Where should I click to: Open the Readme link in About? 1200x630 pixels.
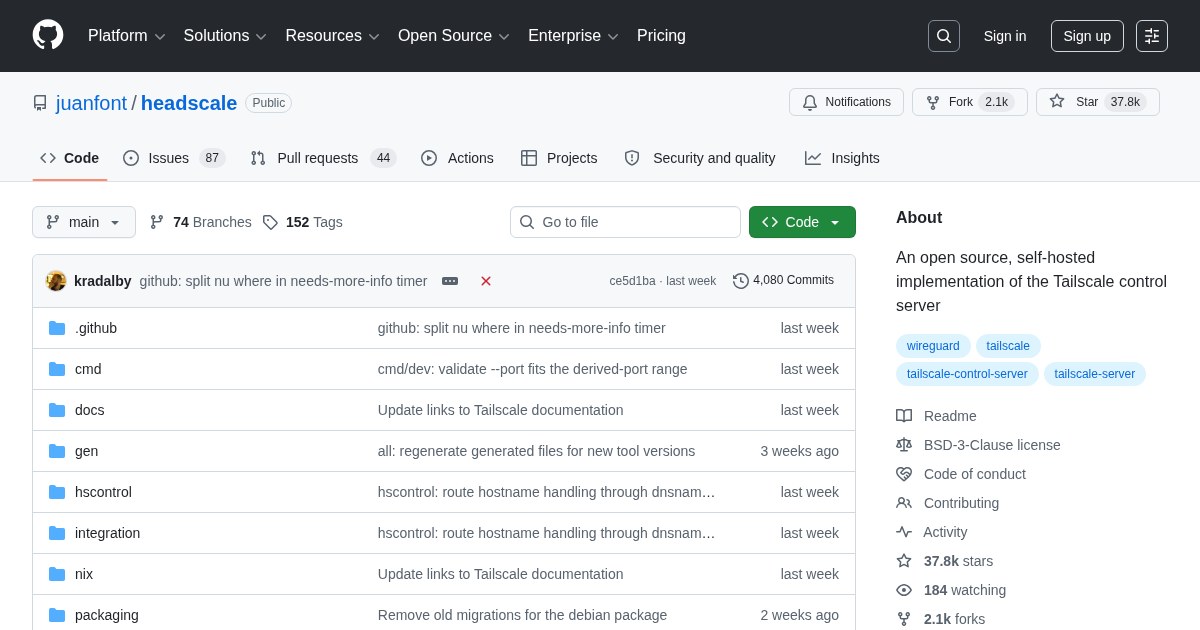pos(936,416)
